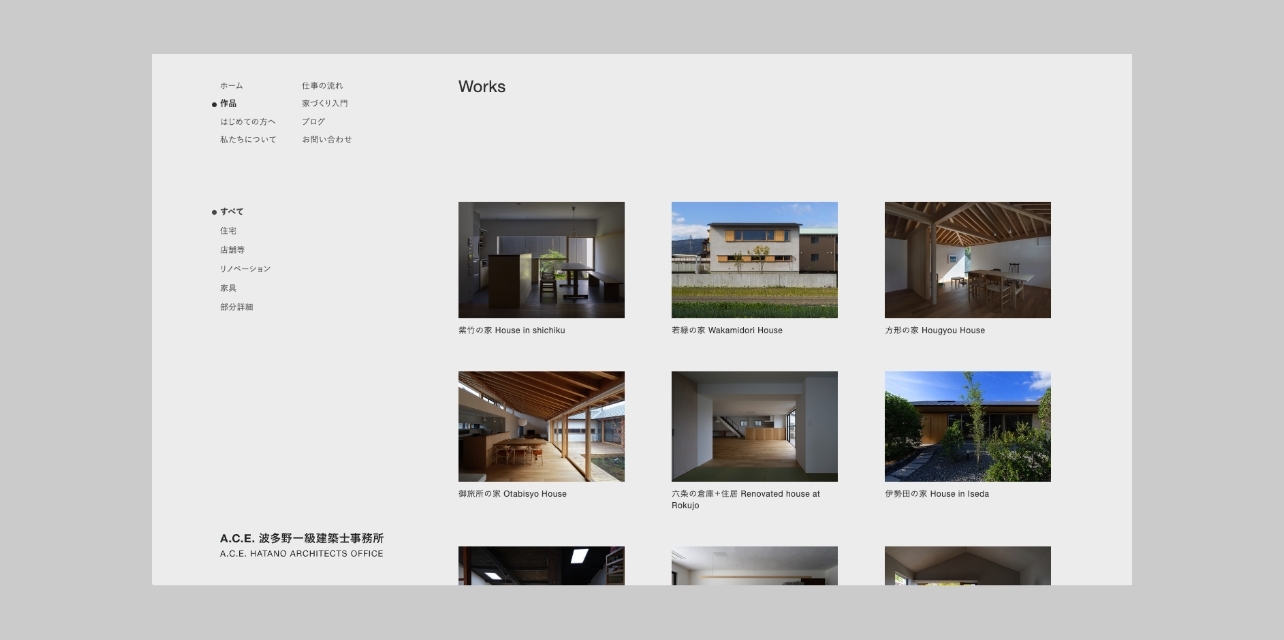Select the すべて category filter
The image size is (1284, 640).
pos(232,212)
